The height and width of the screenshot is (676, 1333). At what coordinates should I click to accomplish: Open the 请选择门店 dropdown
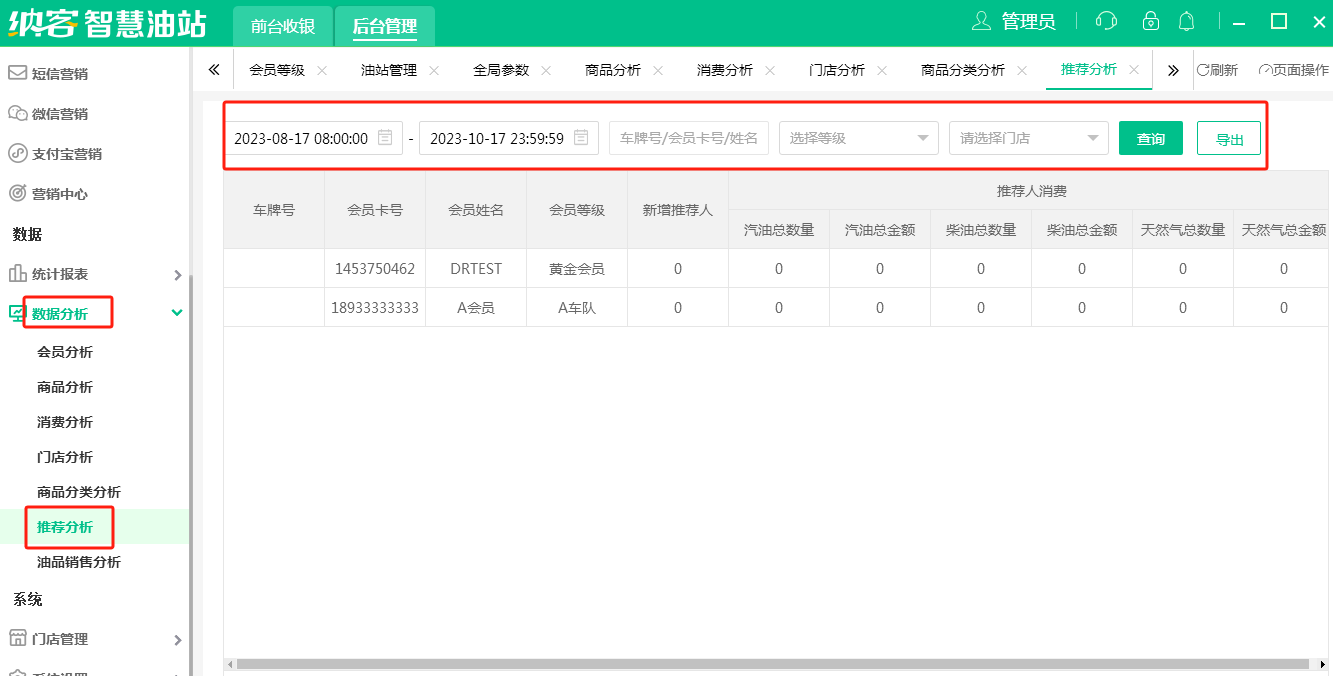[x=1028, y=138]
